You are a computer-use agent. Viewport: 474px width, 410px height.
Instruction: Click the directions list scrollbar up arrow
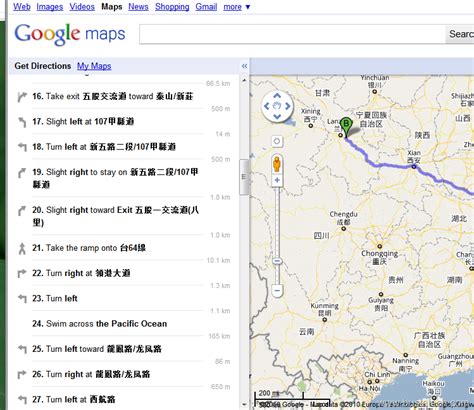[244, 80]
